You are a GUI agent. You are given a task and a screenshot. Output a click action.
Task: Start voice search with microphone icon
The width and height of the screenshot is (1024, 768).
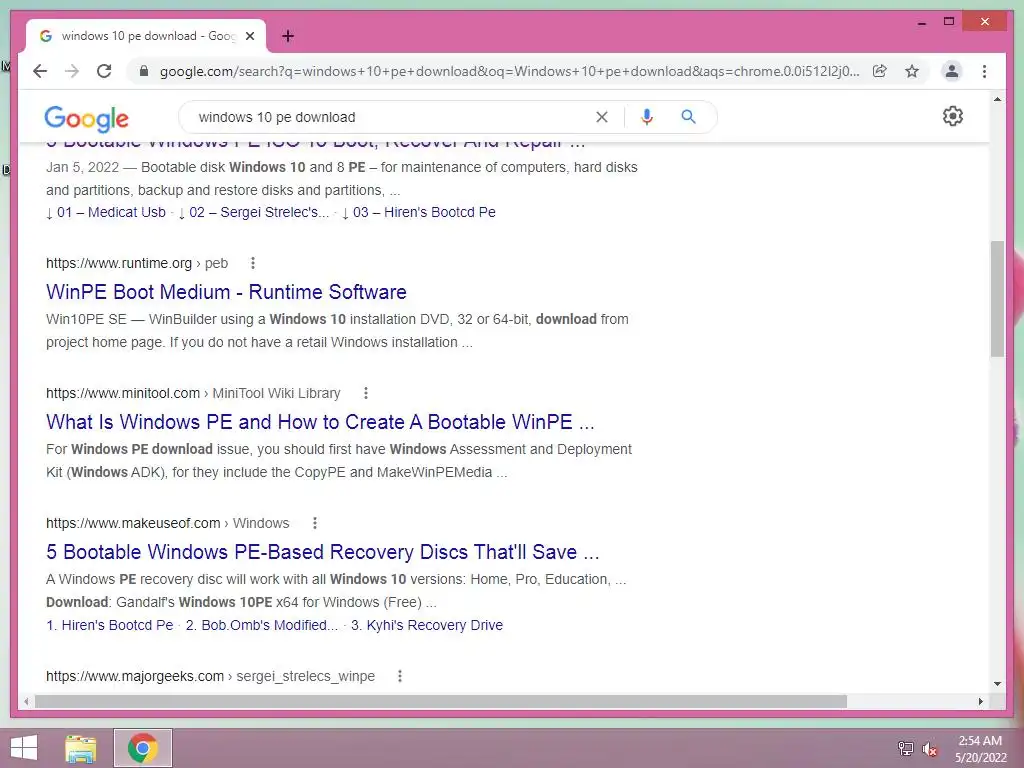647,117
